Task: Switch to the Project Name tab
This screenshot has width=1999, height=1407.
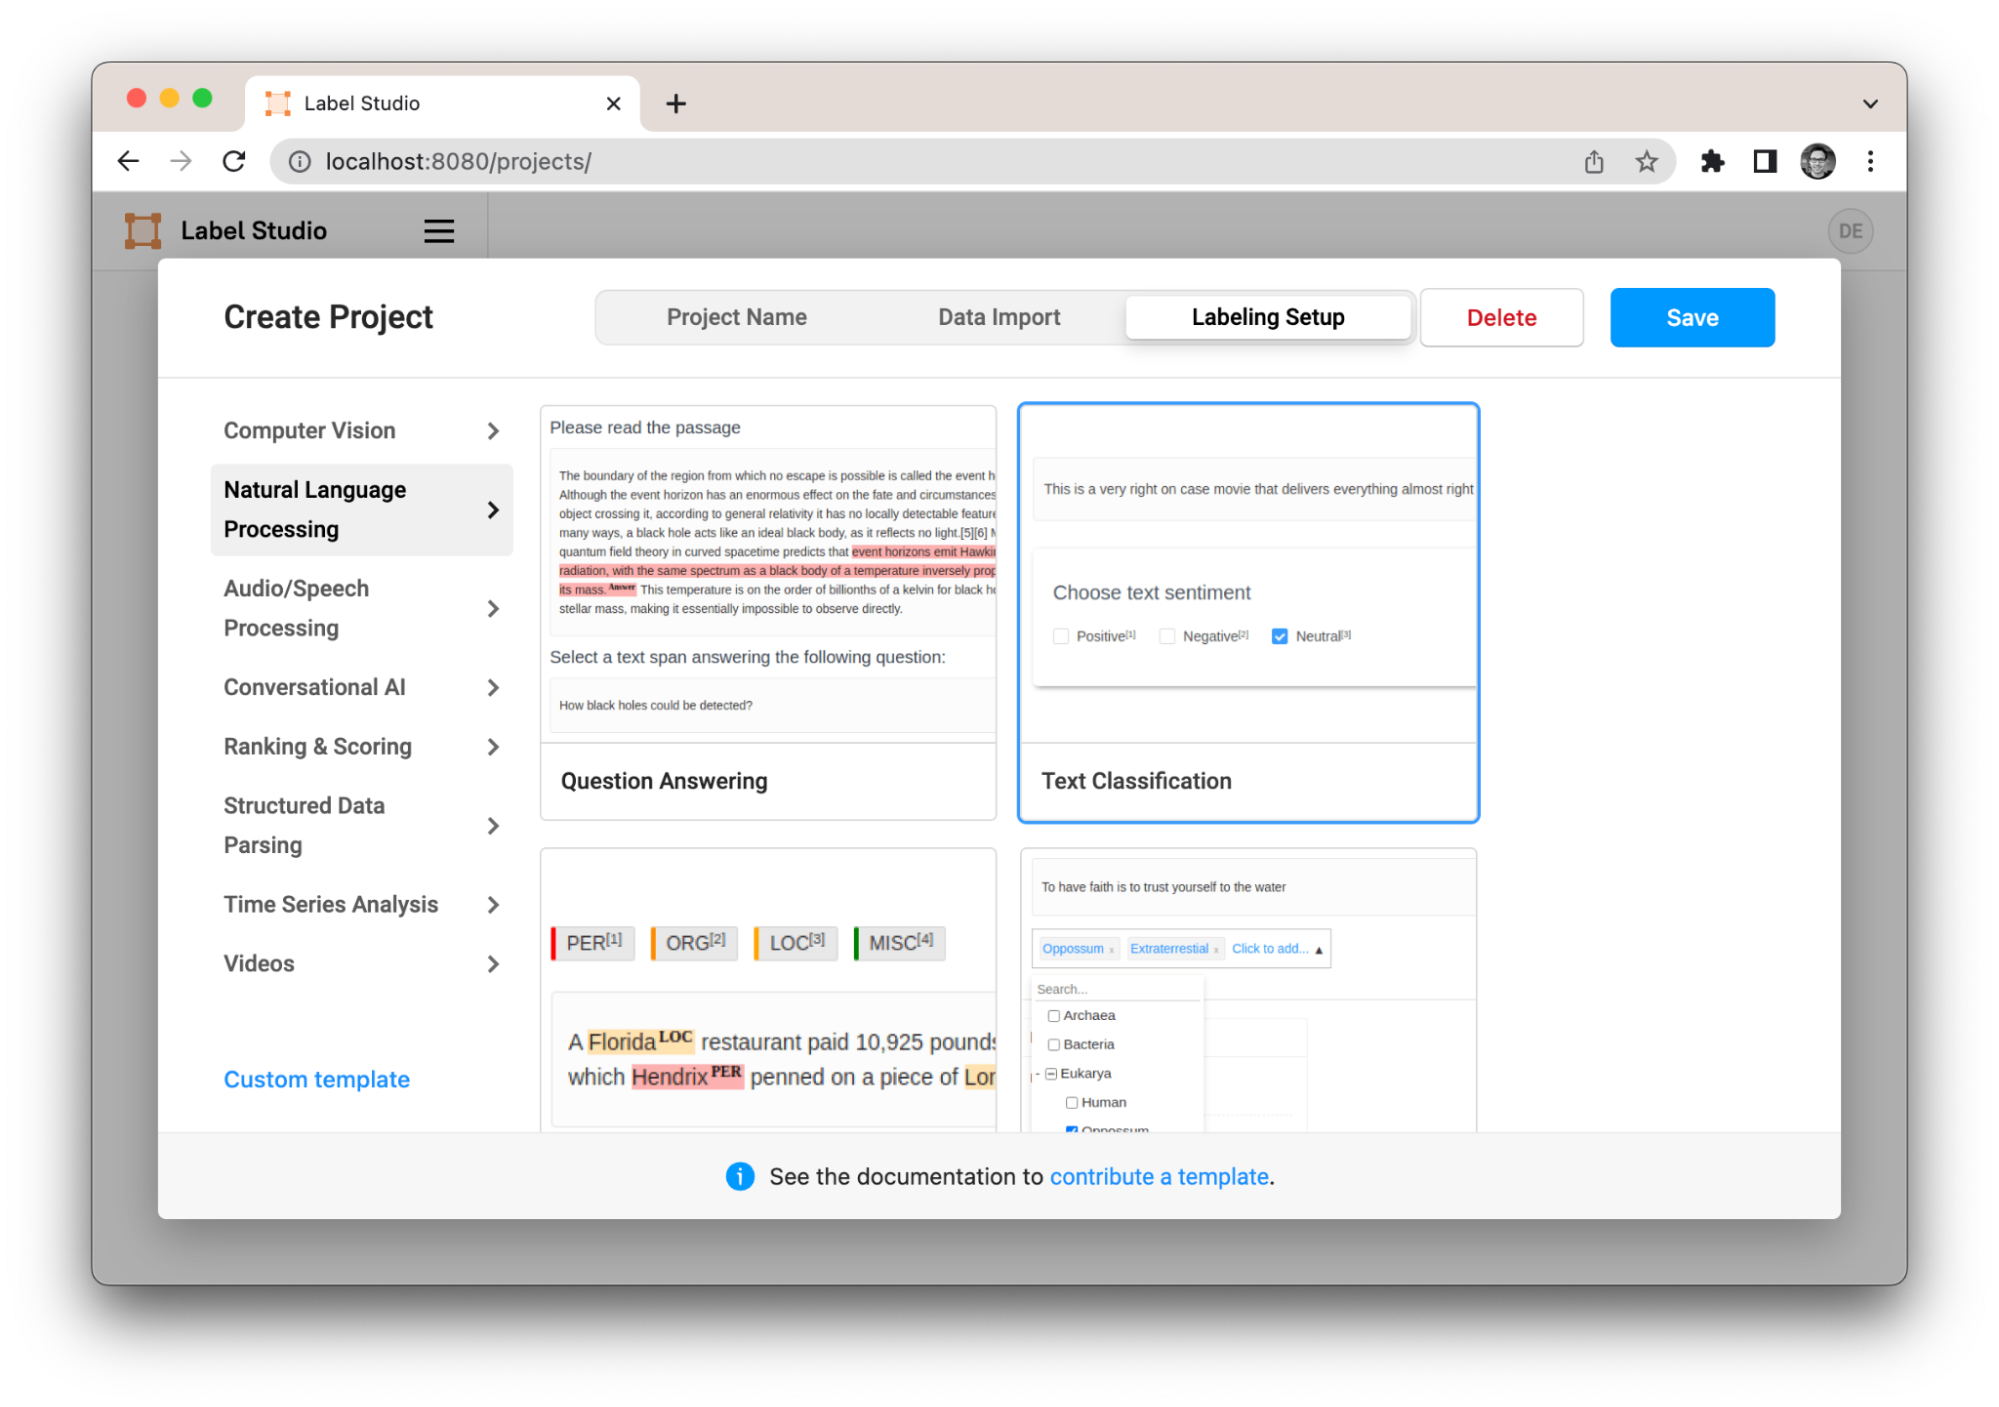Action: (x=736, y=318)
